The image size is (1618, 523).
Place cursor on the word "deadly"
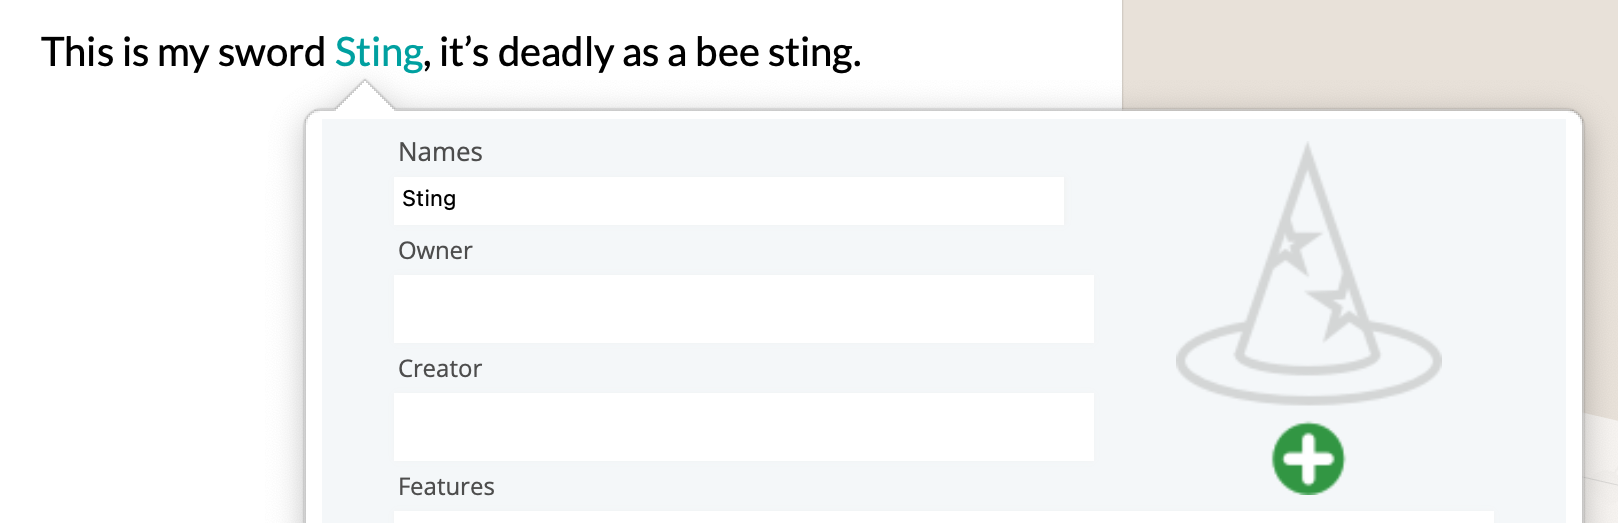pos(555,53)
